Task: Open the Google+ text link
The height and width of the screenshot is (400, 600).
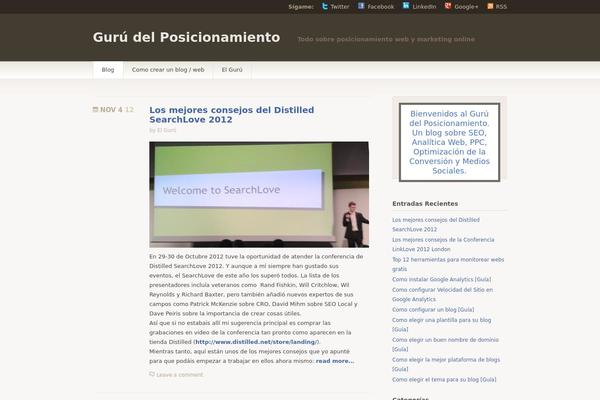Action: 466,7
